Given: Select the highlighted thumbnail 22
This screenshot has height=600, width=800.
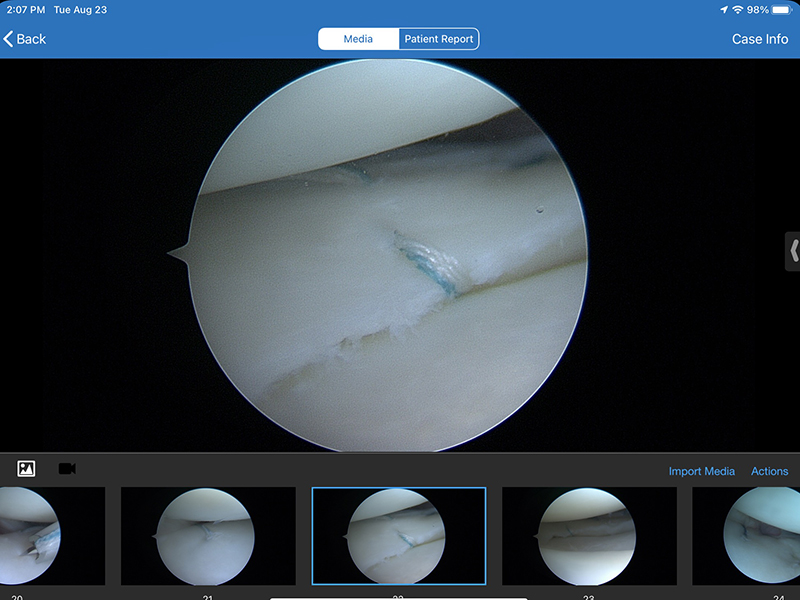Looking at the screenshot, I should pos(398,536).
